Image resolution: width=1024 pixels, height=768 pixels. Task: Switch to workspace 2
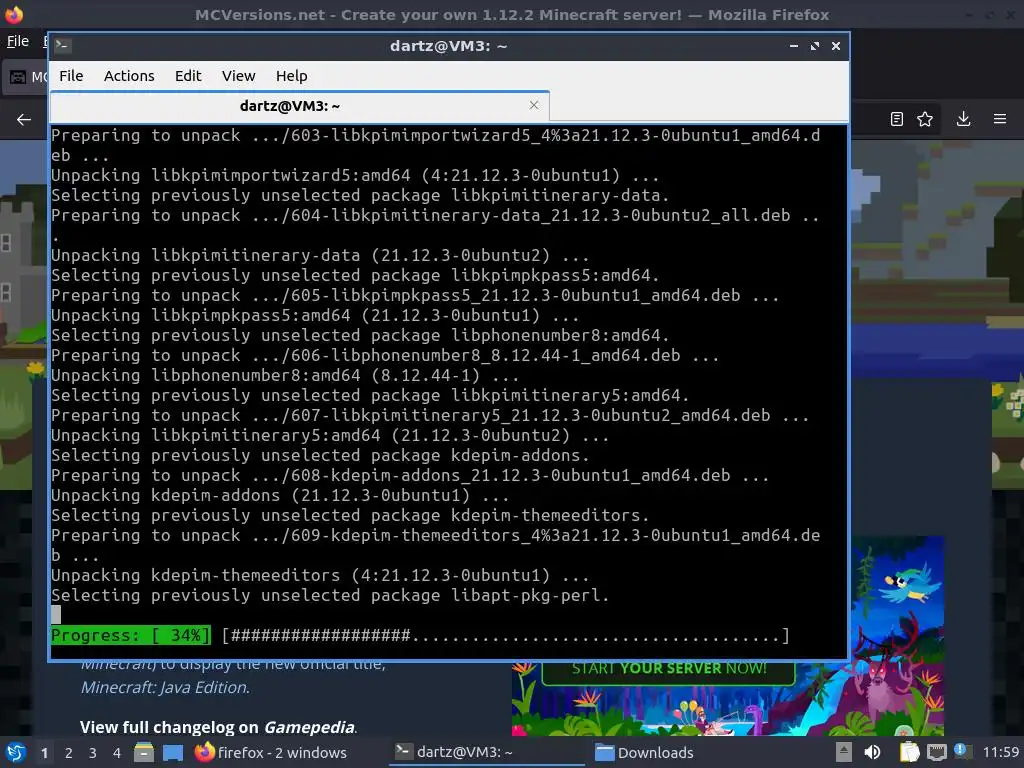pyautogui.click(x=69, y=753)
